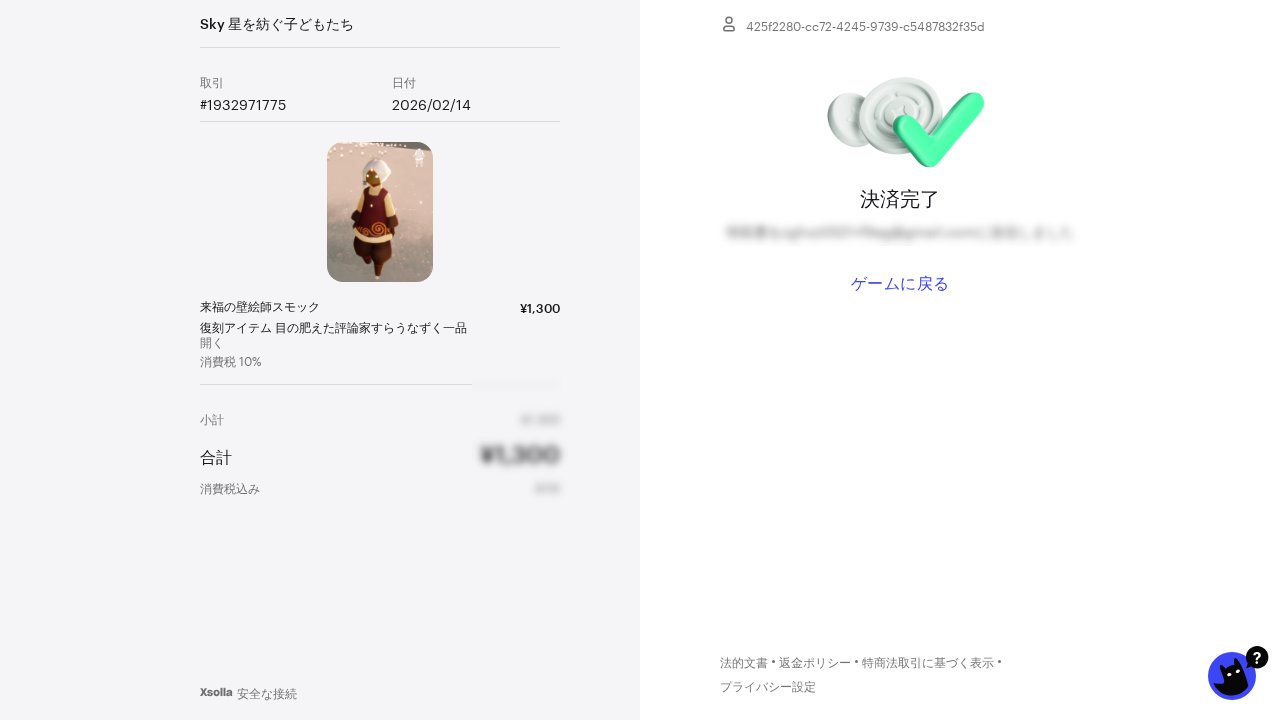
Task: Click the 安全な接続 secure connection label
Action: click(267, 693)
